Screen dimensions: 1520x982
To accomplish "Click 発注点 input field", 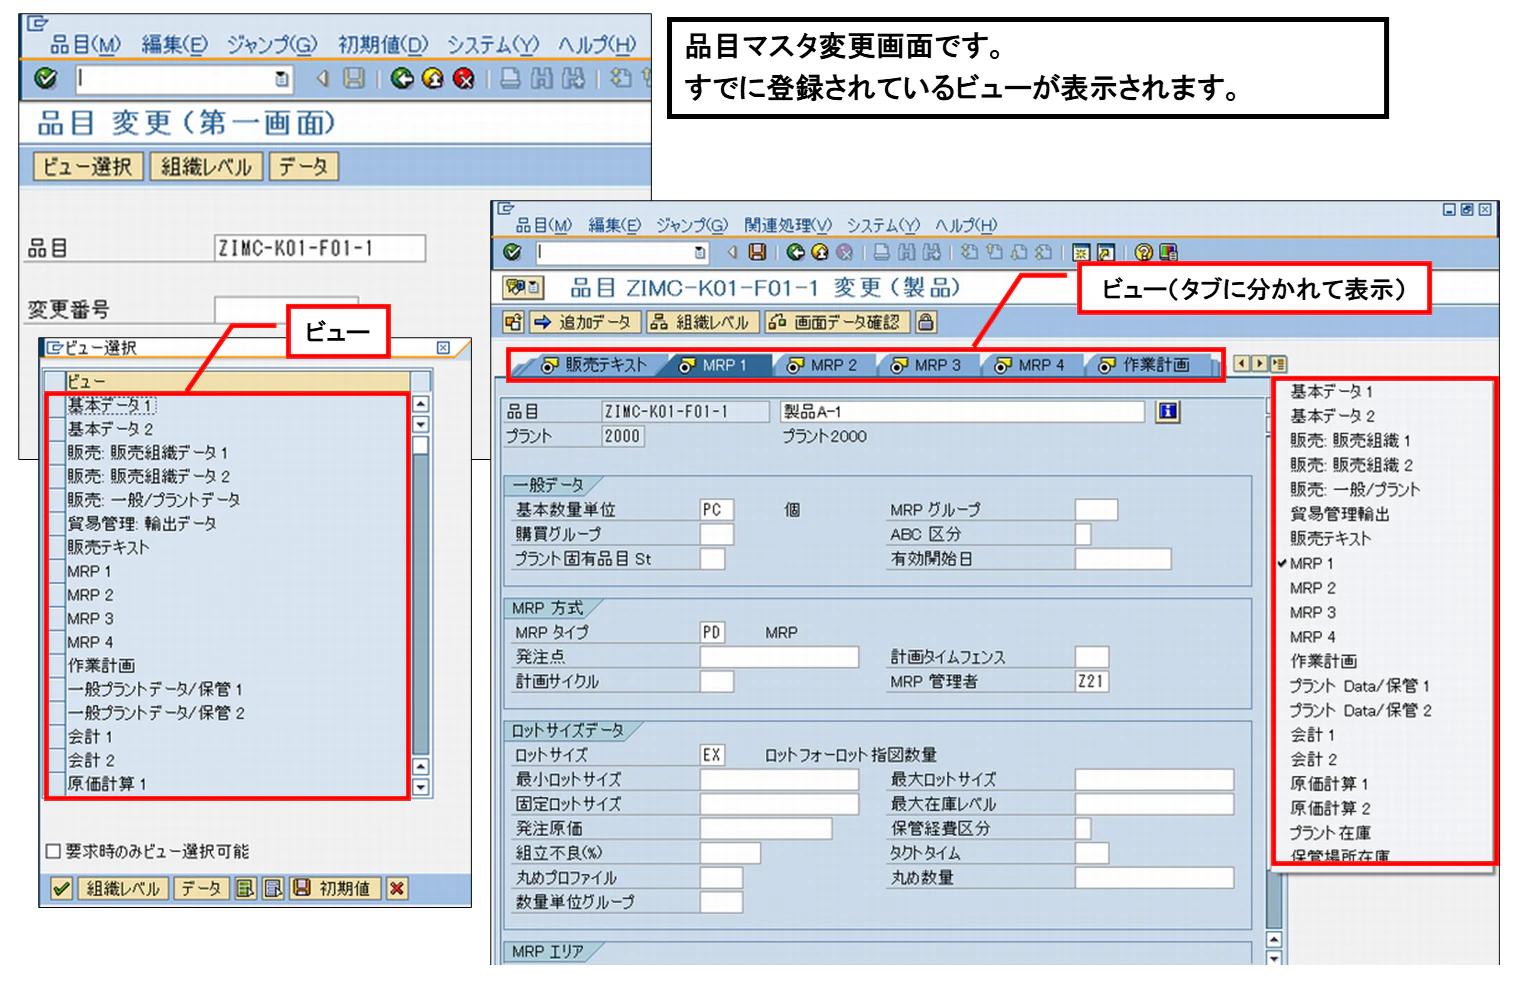I will point(779,657).
